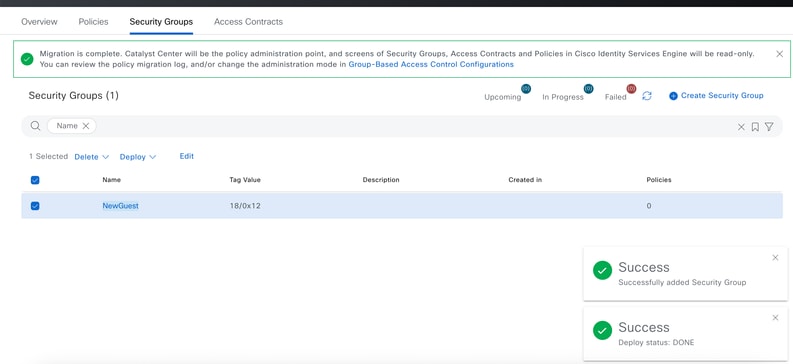This screenshot has height=364, width=793.
Task: Click the Policies column header
Action: [x=659, y=180]
